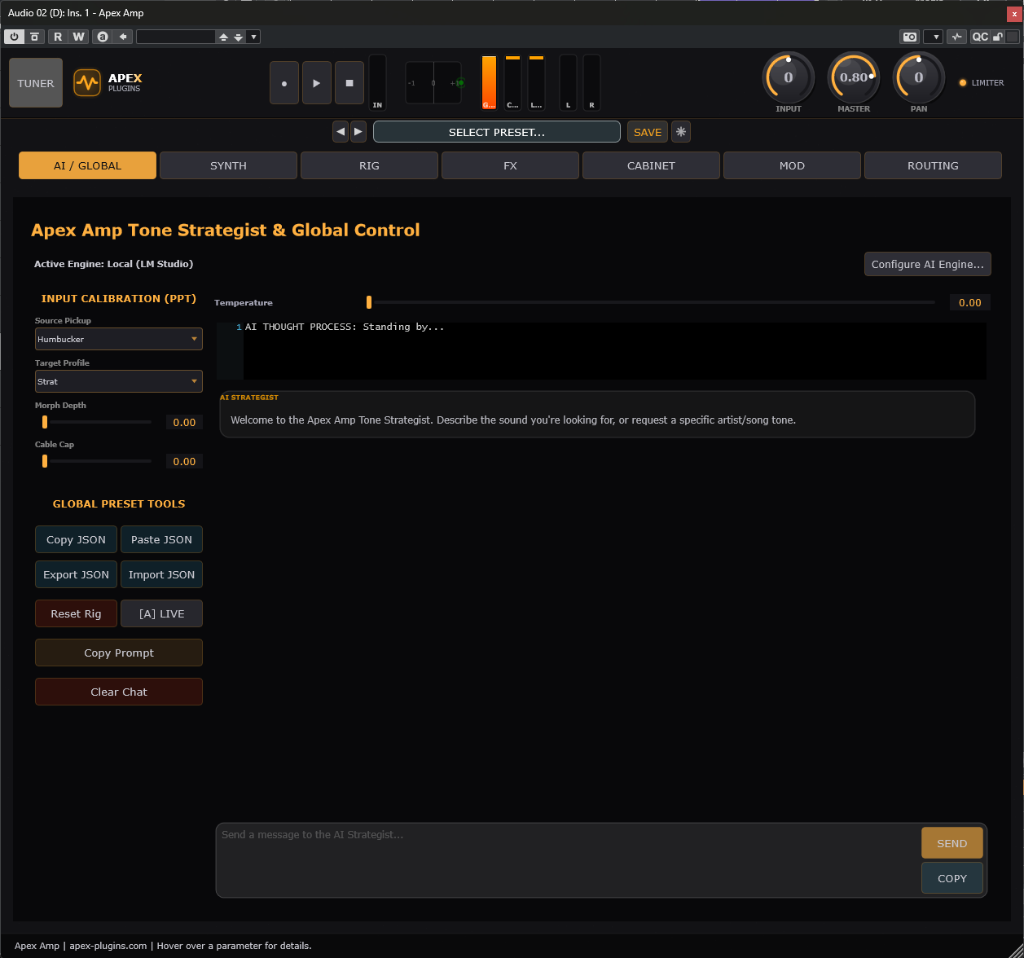Viewport: 1024px width, 958px height.
Task: Load previous program with up arrow
Action: point(223,37)
